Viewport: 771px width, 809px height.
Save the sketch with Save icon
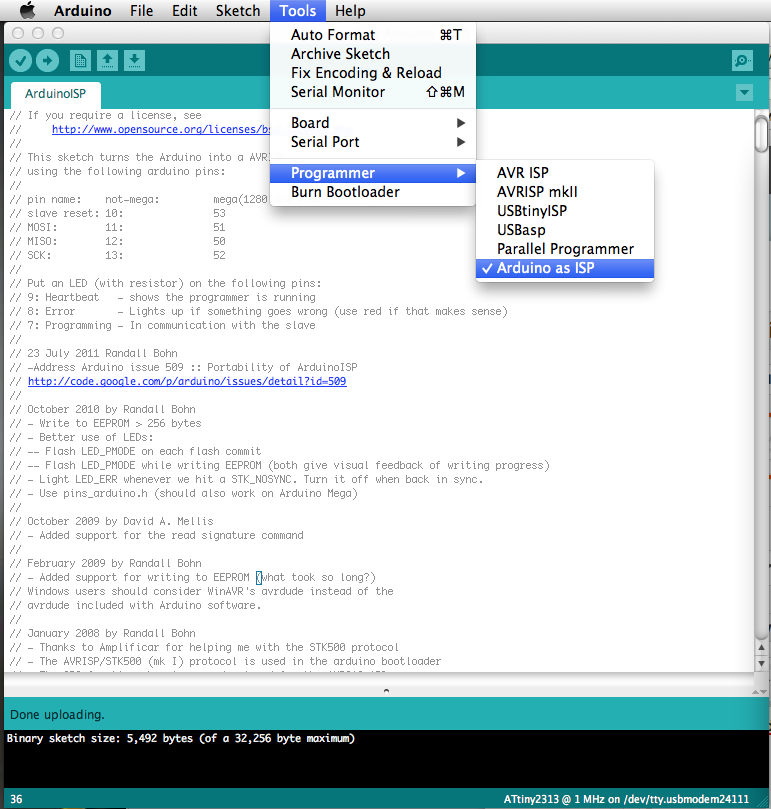point(134,60)
